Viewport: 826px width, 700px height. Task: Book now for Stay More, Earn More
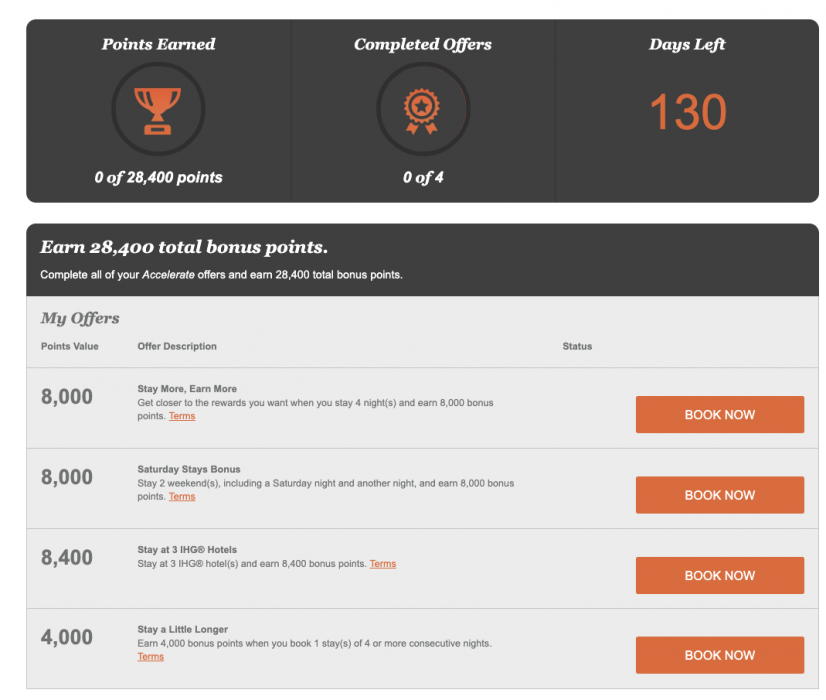coord(719,415)
